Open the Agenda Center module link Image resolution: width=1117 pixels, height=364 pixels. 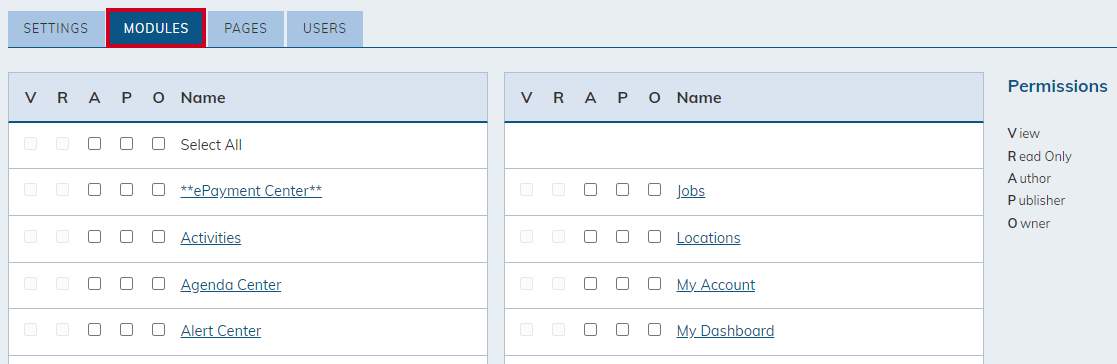click(x=231, y=285)
